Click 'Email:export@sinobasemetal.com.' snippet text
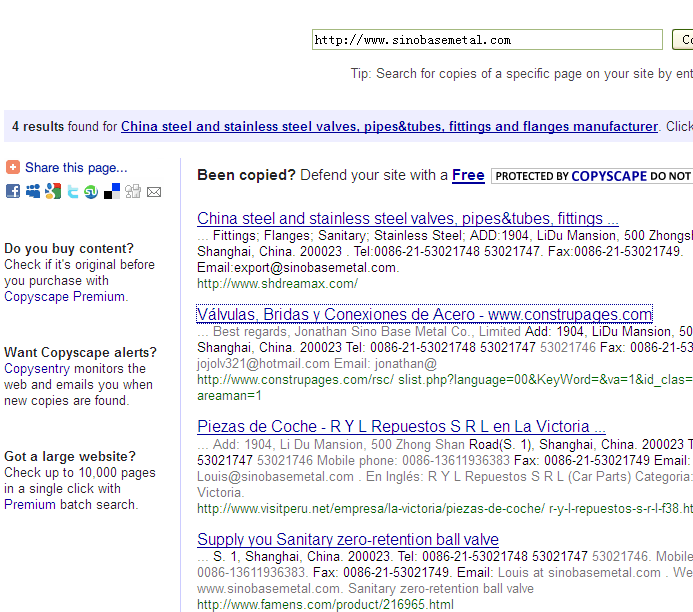This screenshot has height=612, width=693. pos(298,268)
